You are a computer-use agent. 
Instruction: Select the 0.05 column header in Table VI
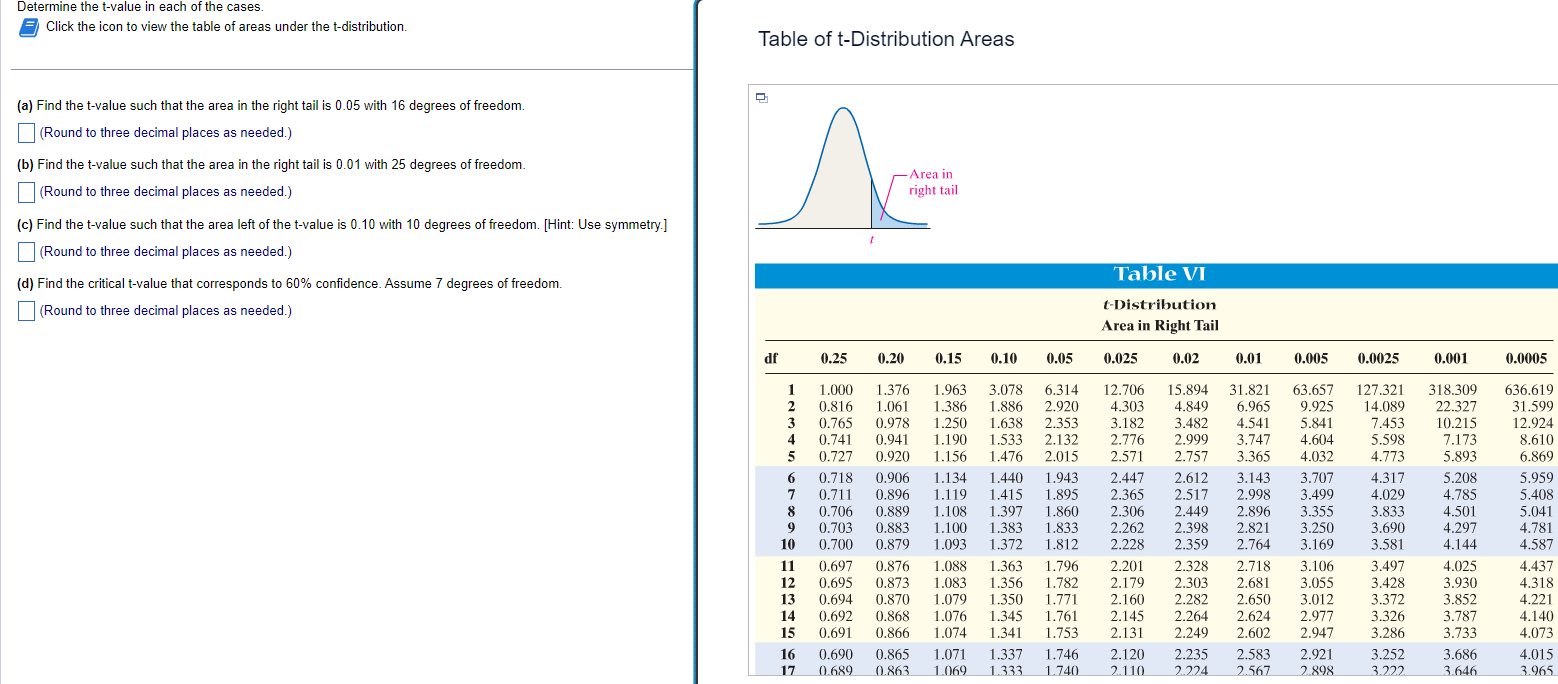pyautogui.click(x=1060, y=358)
